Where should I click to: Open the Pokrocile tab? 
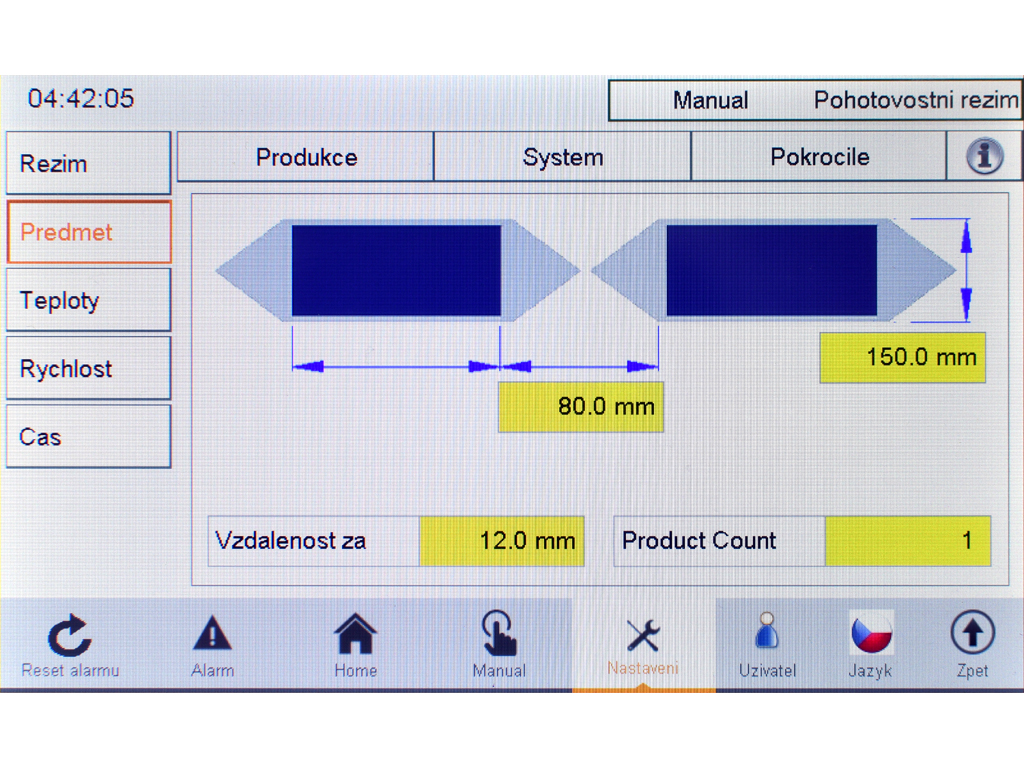pyautogui.click(x=819, y=158)
